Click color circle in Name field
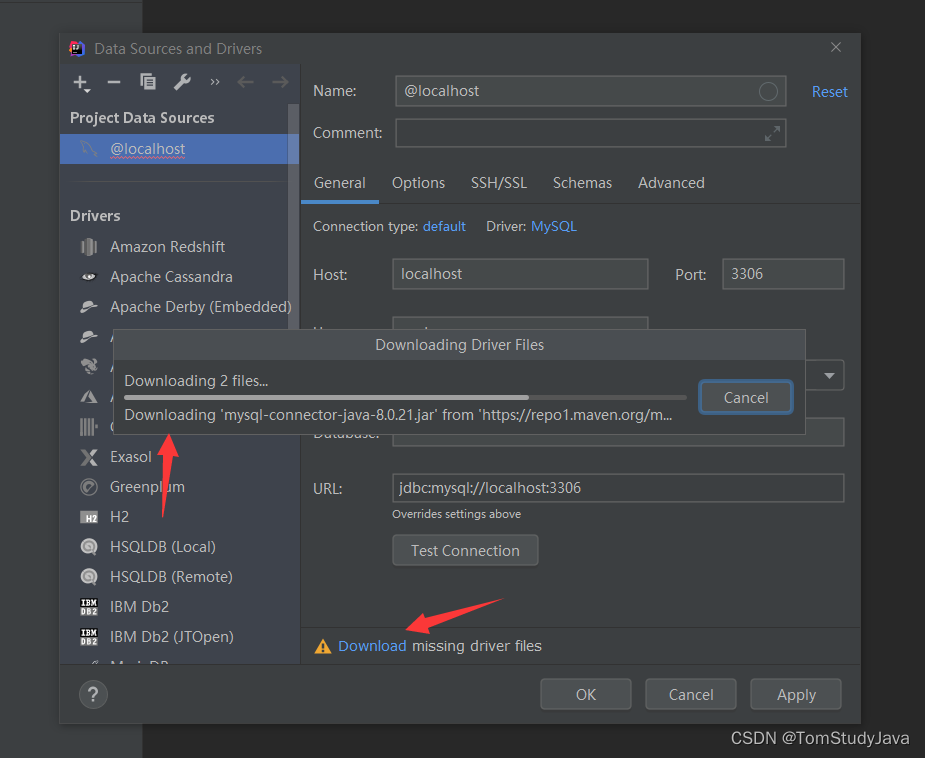 point(767,91)
